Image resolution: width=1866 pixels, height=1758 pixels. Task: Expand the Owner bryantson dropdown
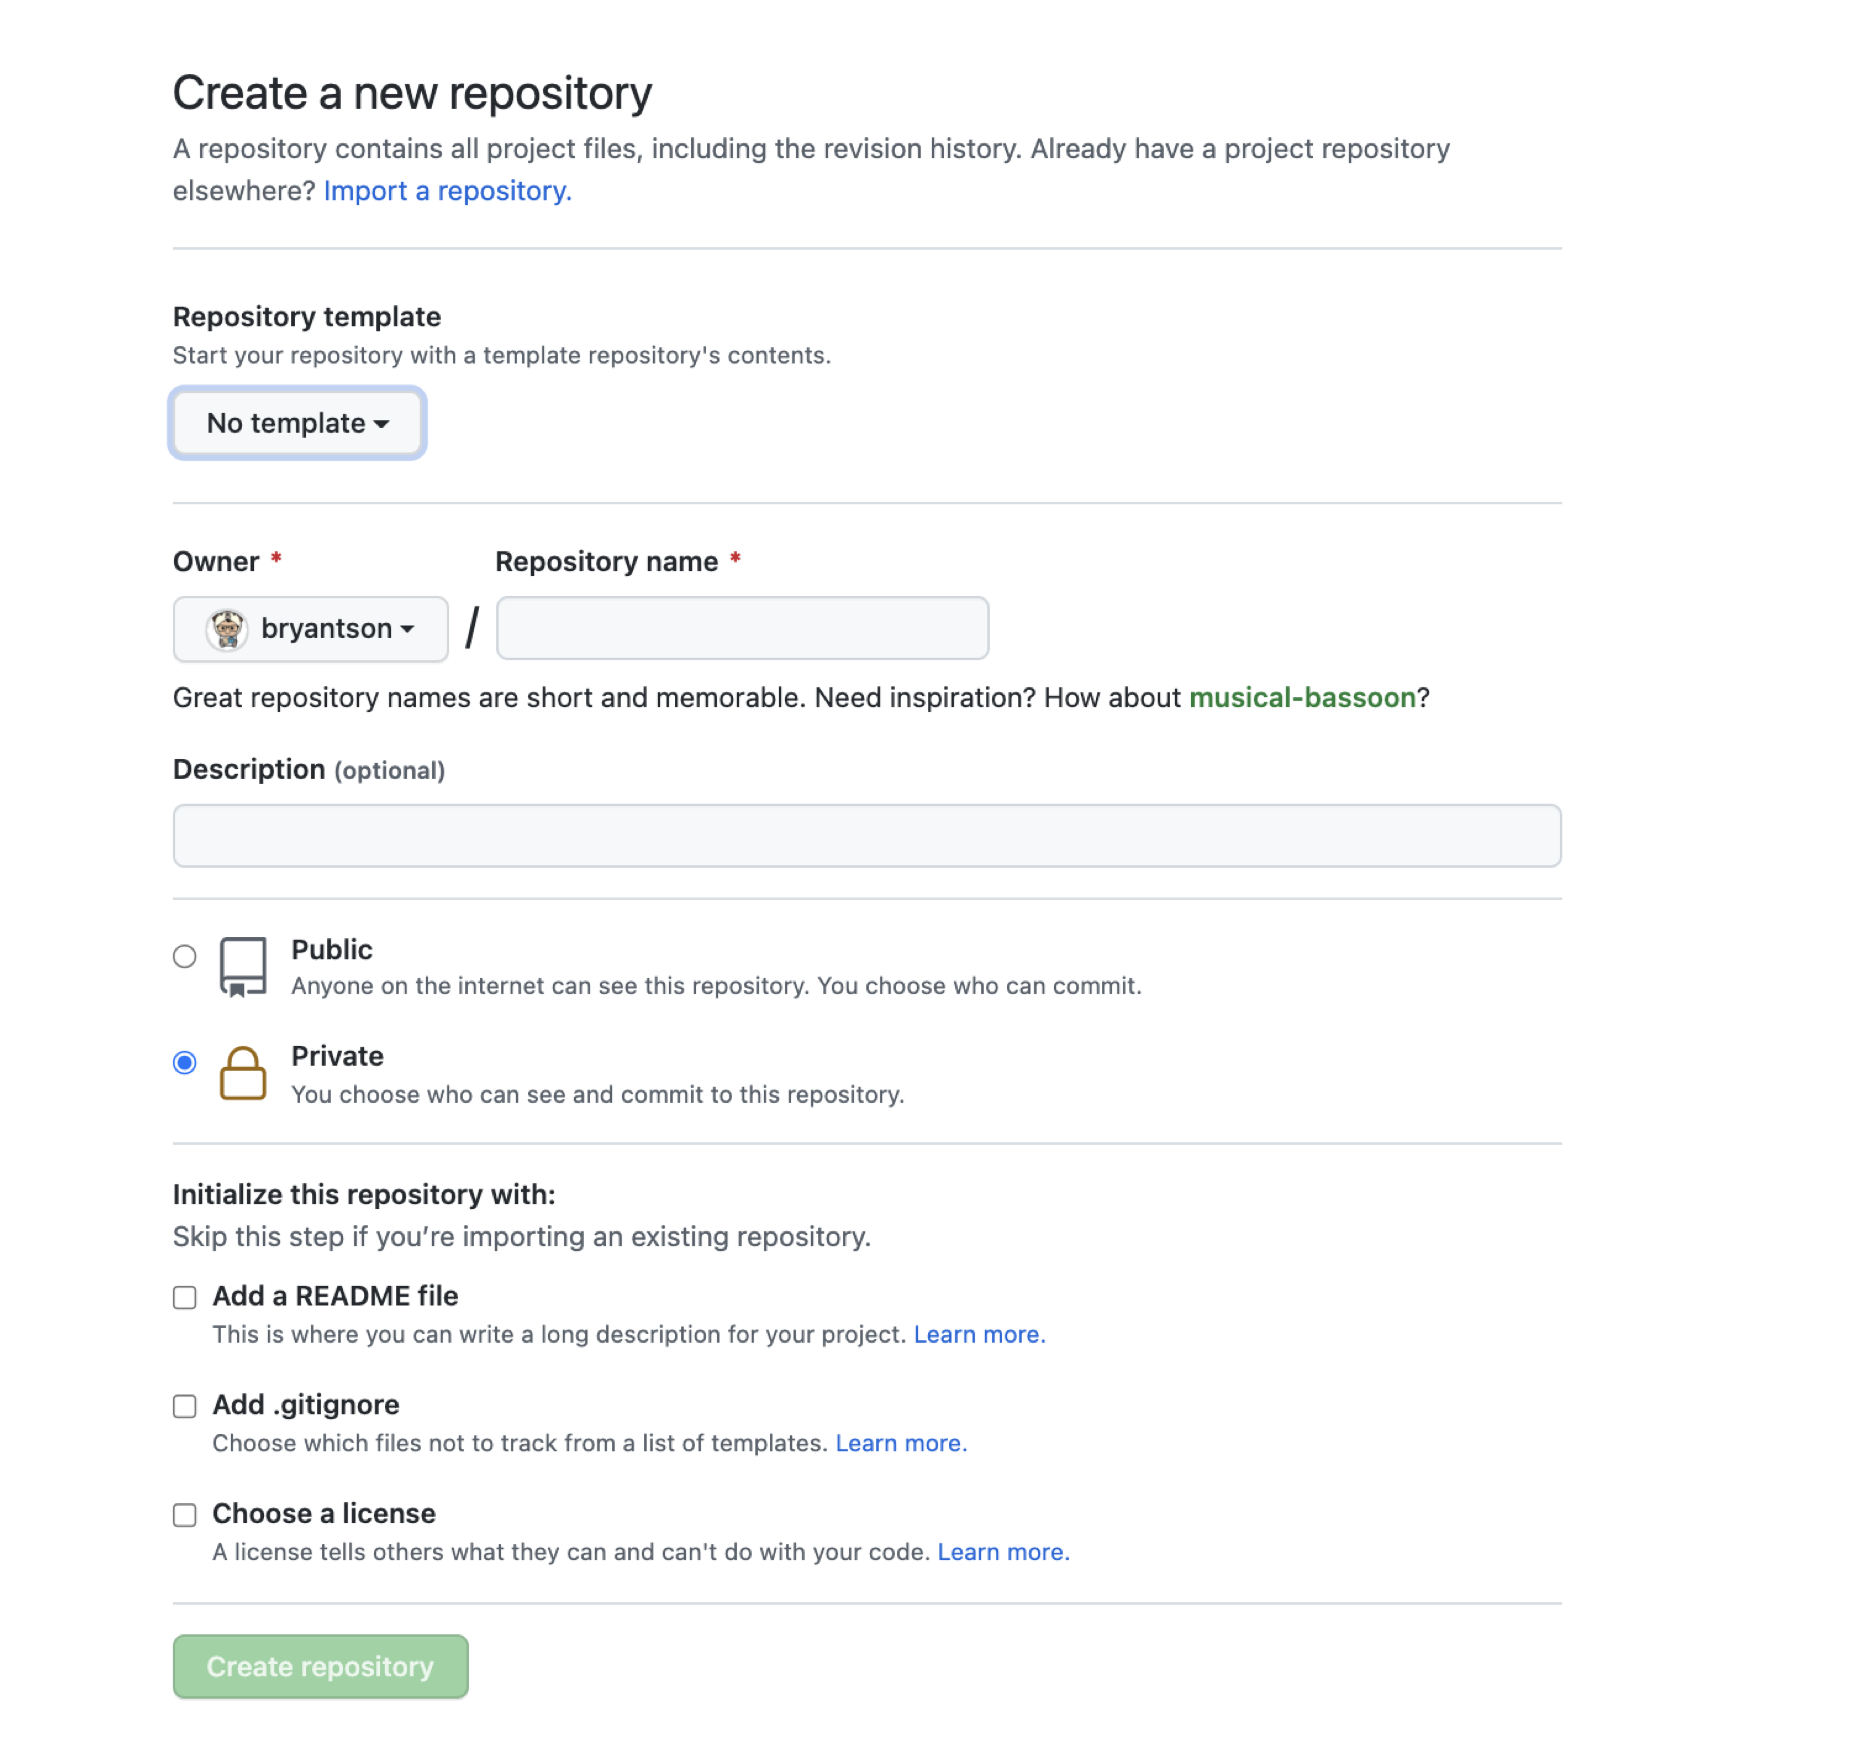click(311, 629)
